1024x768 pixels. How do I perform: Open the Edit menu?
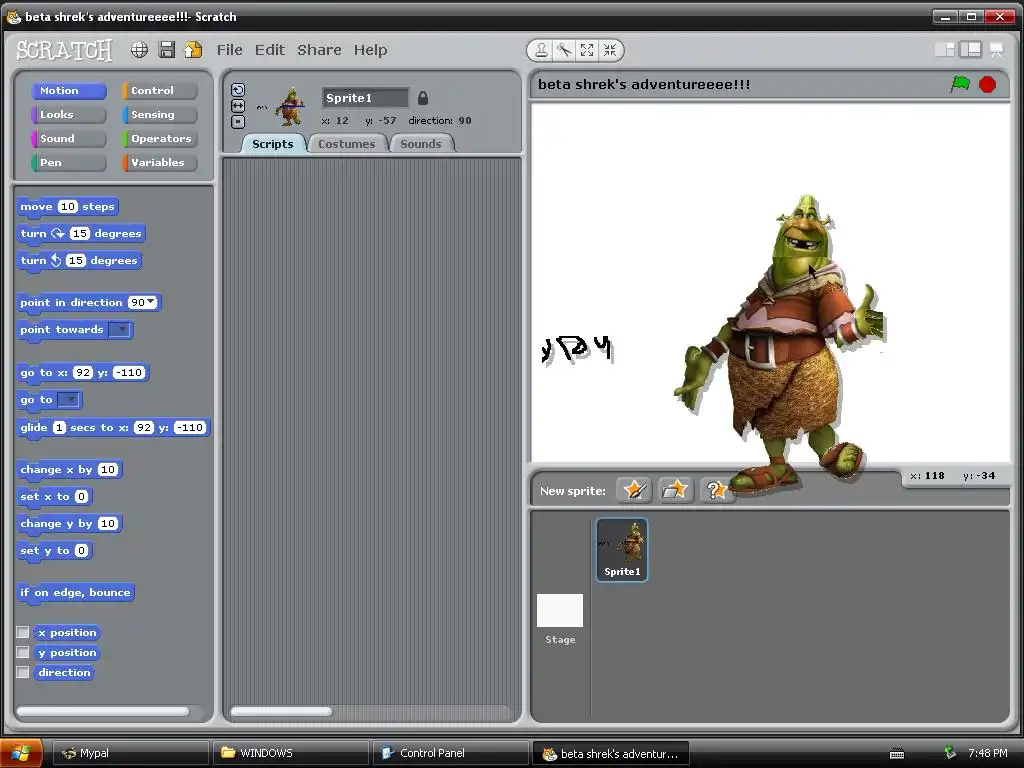click(x=270, y=50)
